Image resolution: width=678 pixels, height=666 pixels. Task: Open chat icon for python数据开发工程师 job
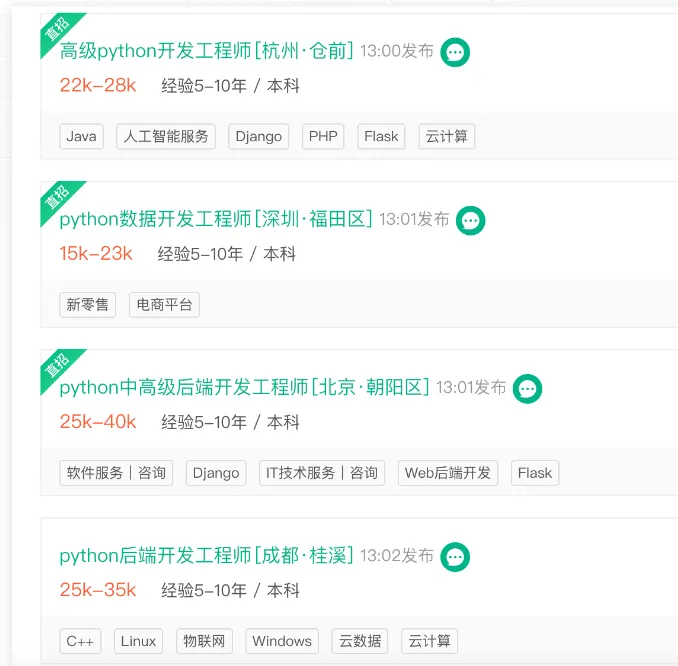point(470,221)
